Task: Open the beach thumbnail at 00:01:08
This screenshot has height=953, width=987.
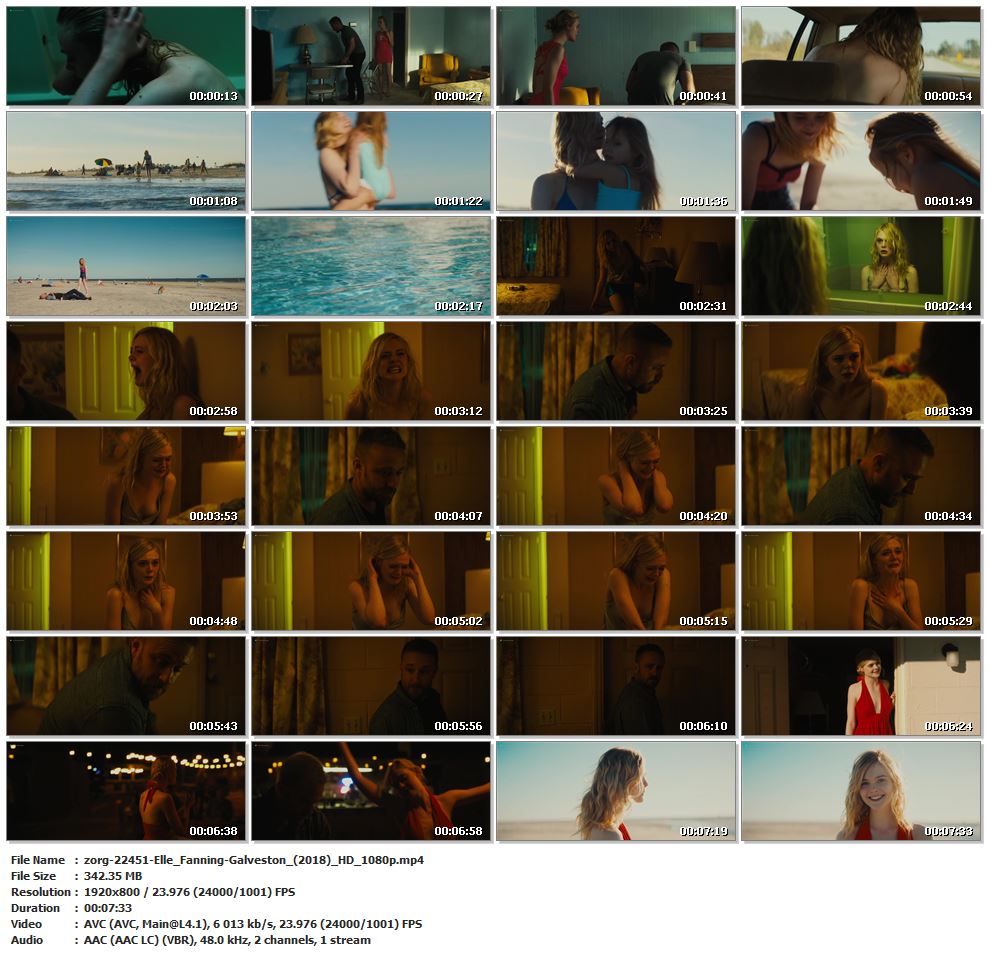Action: click(x=126, y=161)
